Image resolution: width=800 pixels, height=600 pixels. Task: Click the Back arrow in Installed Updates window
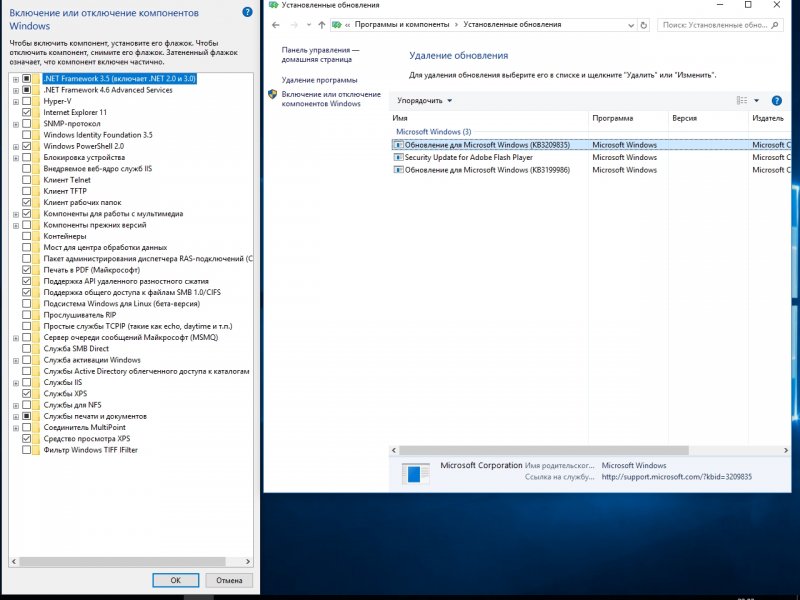pos(276,24)
